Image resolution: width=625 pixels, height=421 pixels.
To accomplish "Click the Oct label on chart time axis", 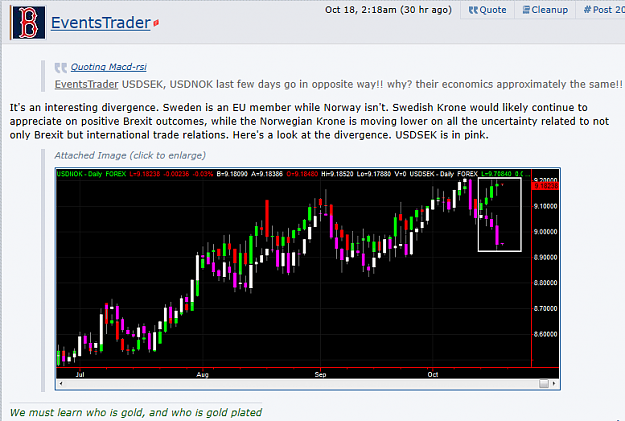I will pos(433,374).
